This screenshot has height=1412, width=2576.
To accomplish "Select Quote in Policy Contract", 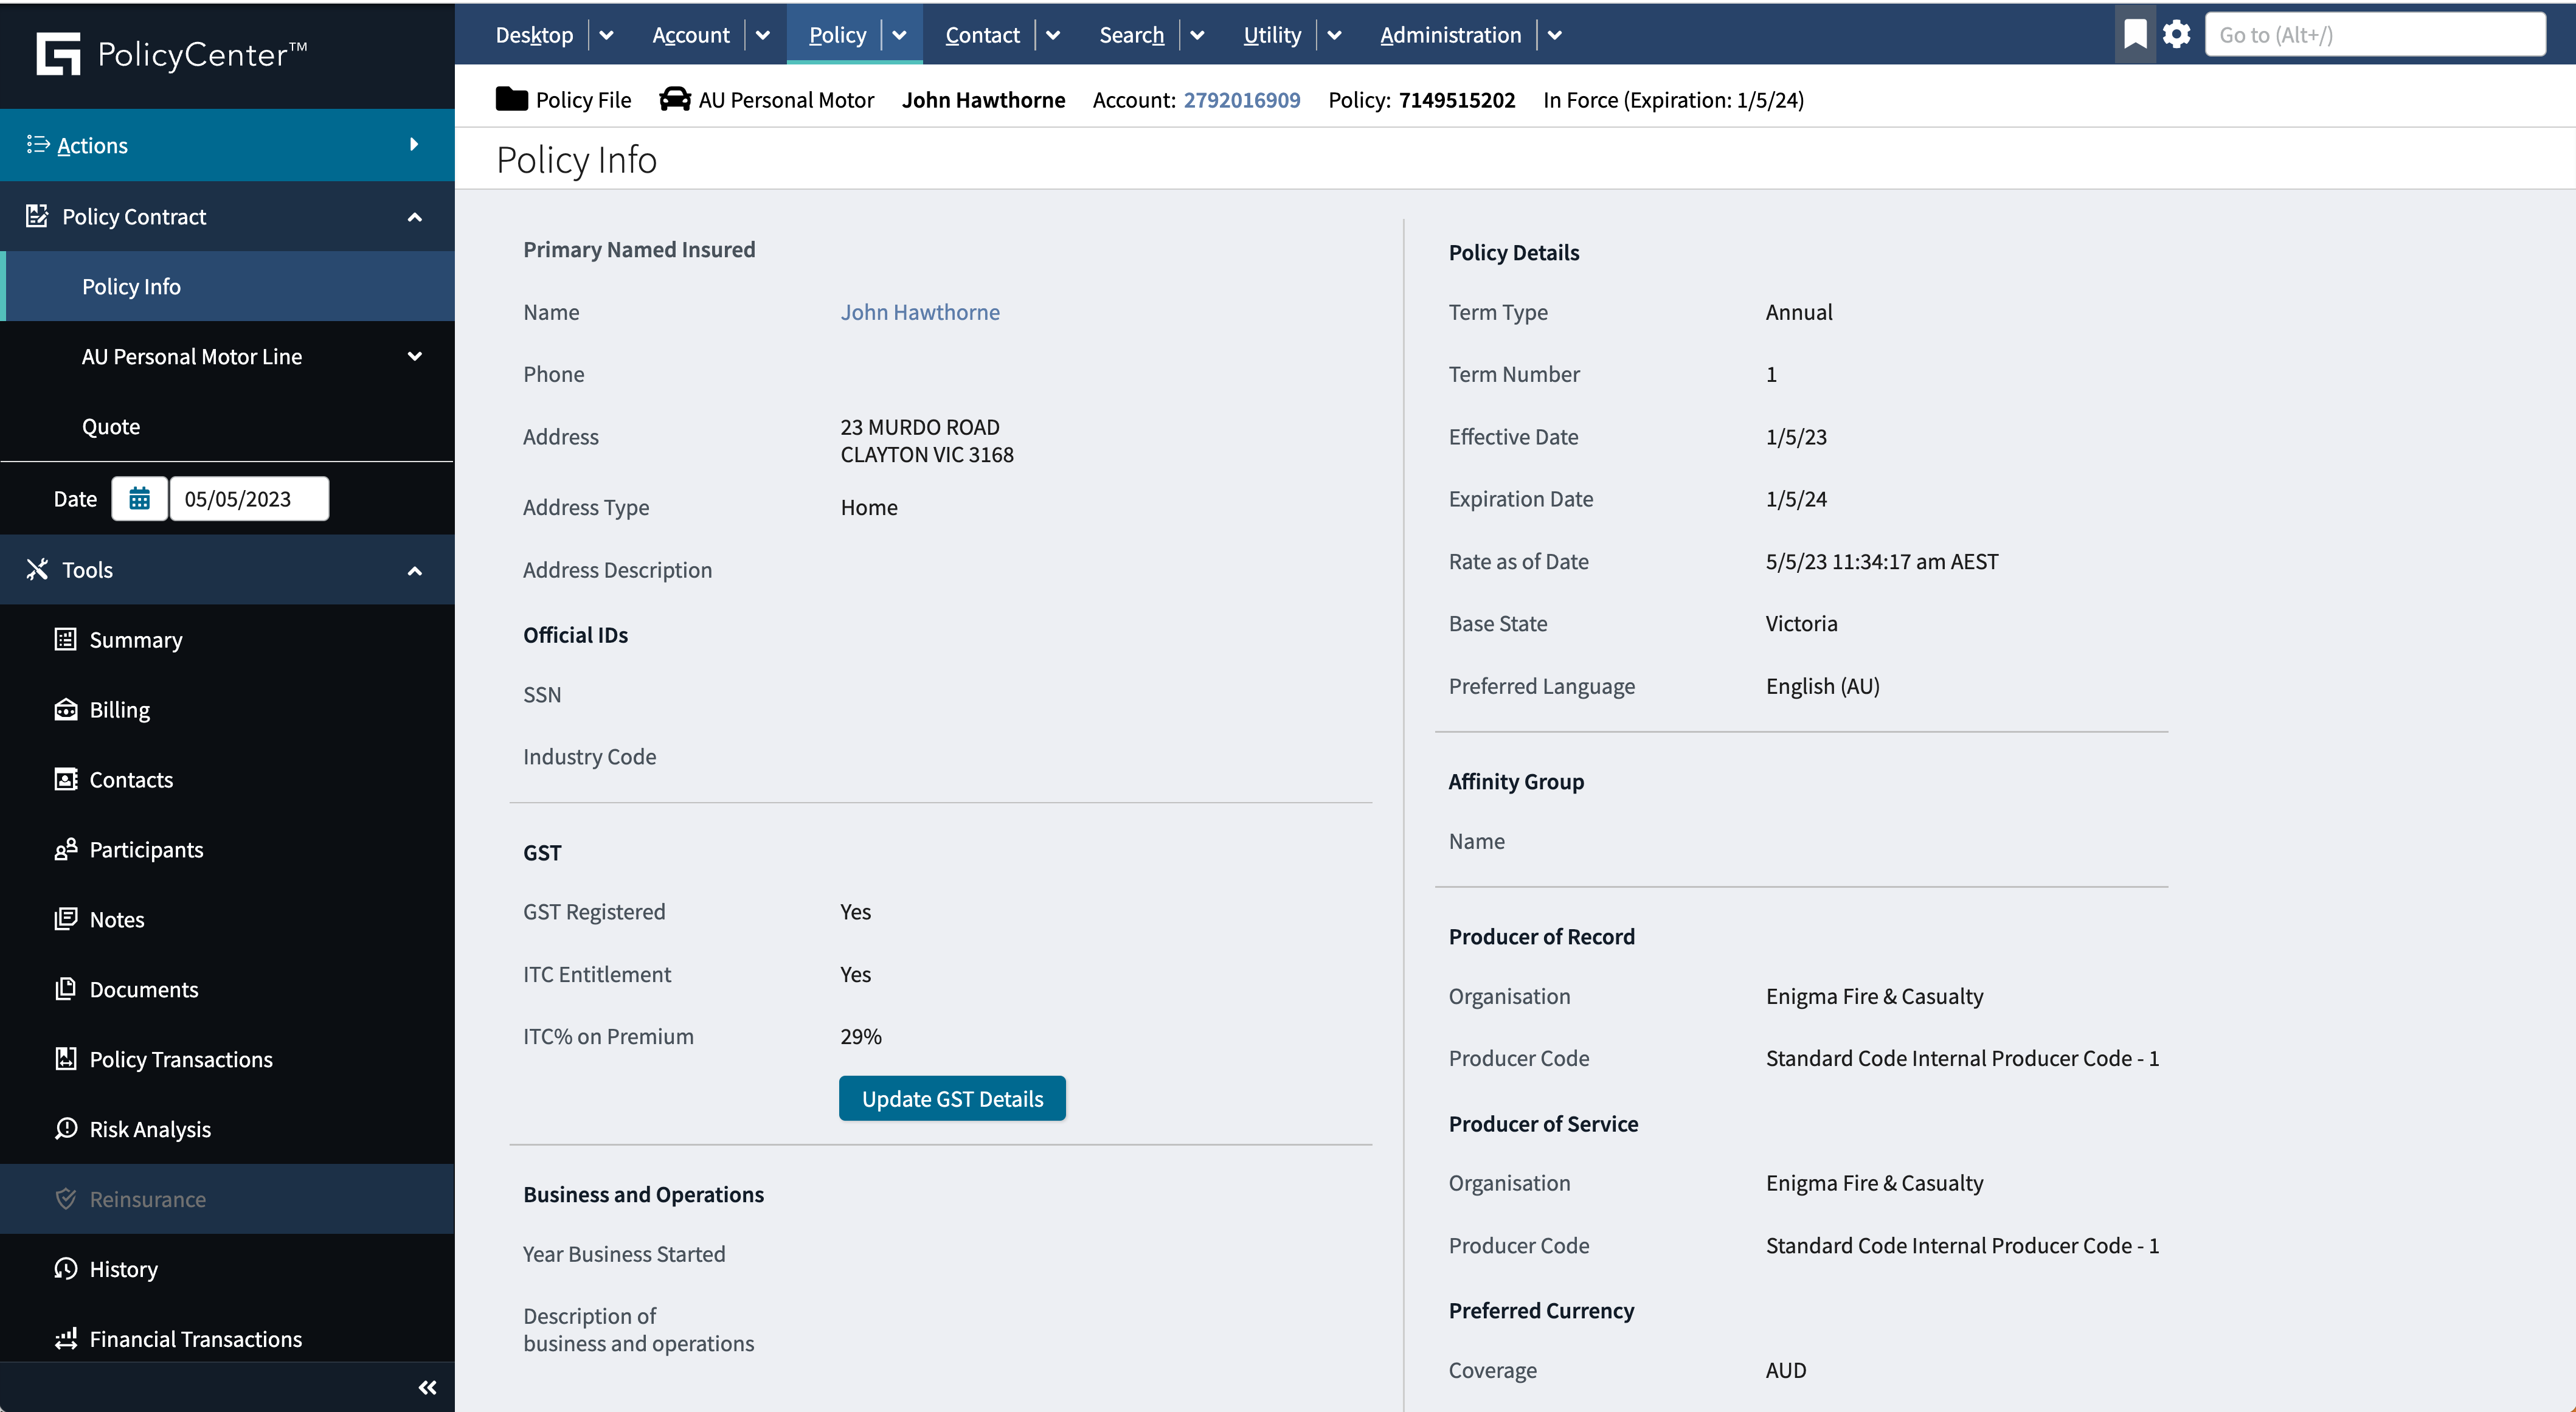I will point(111,426).
